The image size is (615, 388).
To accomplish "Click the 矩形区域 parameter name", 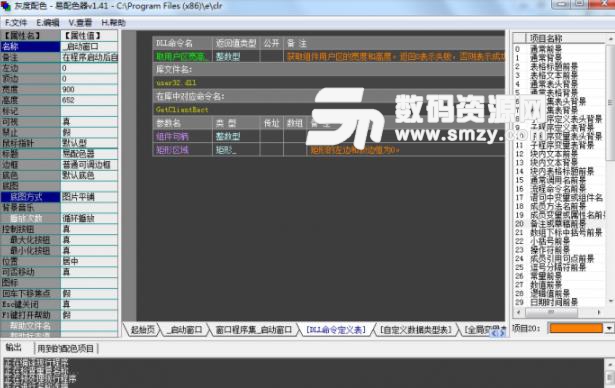I will tap(173, 149).
